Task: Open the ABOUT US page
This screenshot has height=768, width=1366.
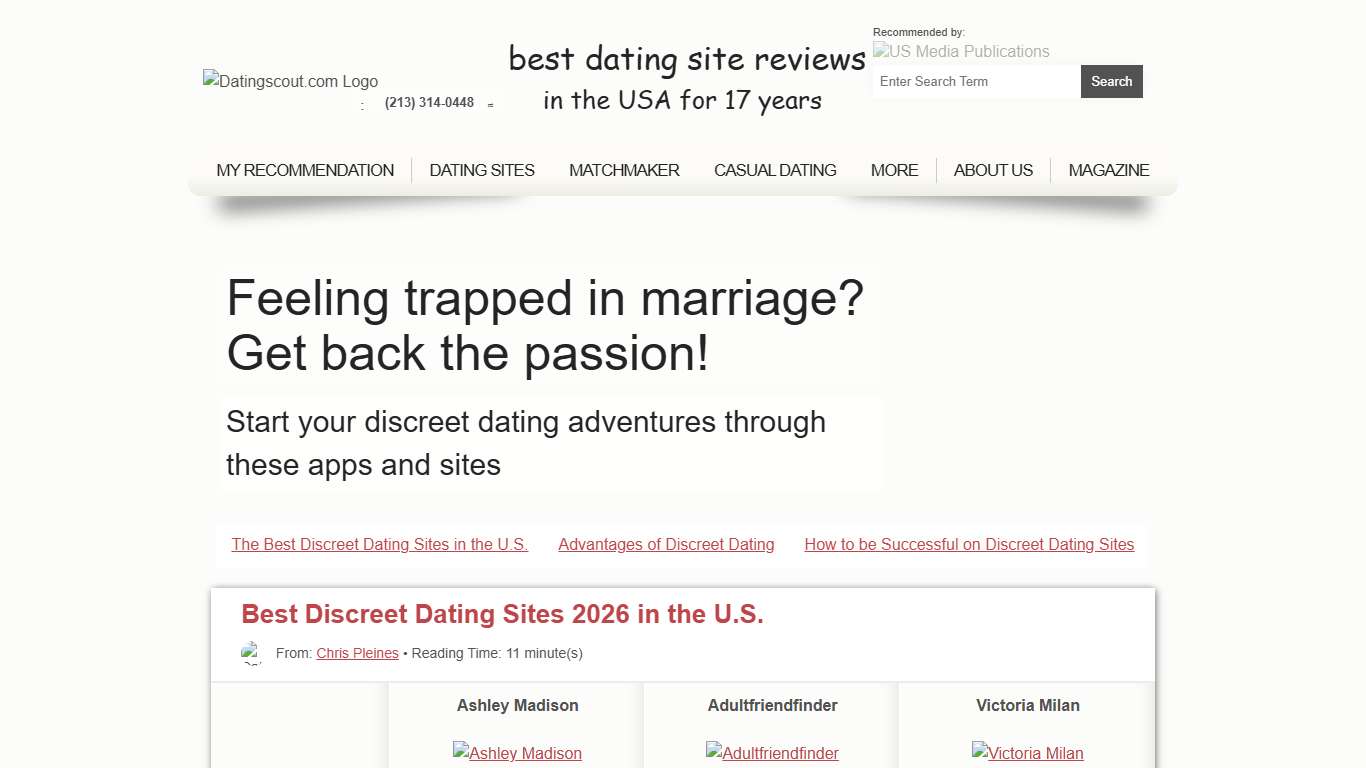Action: click(993, 170)
